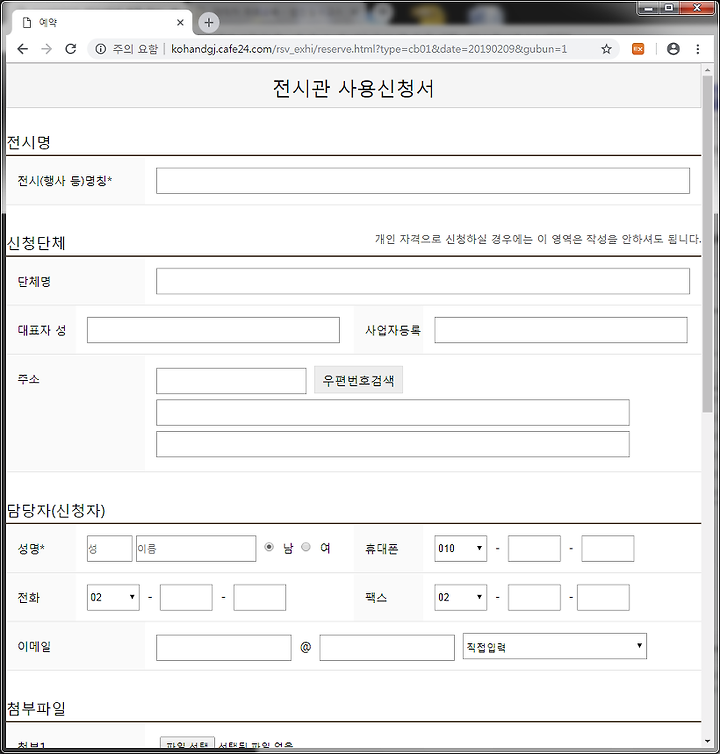
Task: Click the 이메일 domain field after @
Action: pyautogui.click(x=387, y=648)
